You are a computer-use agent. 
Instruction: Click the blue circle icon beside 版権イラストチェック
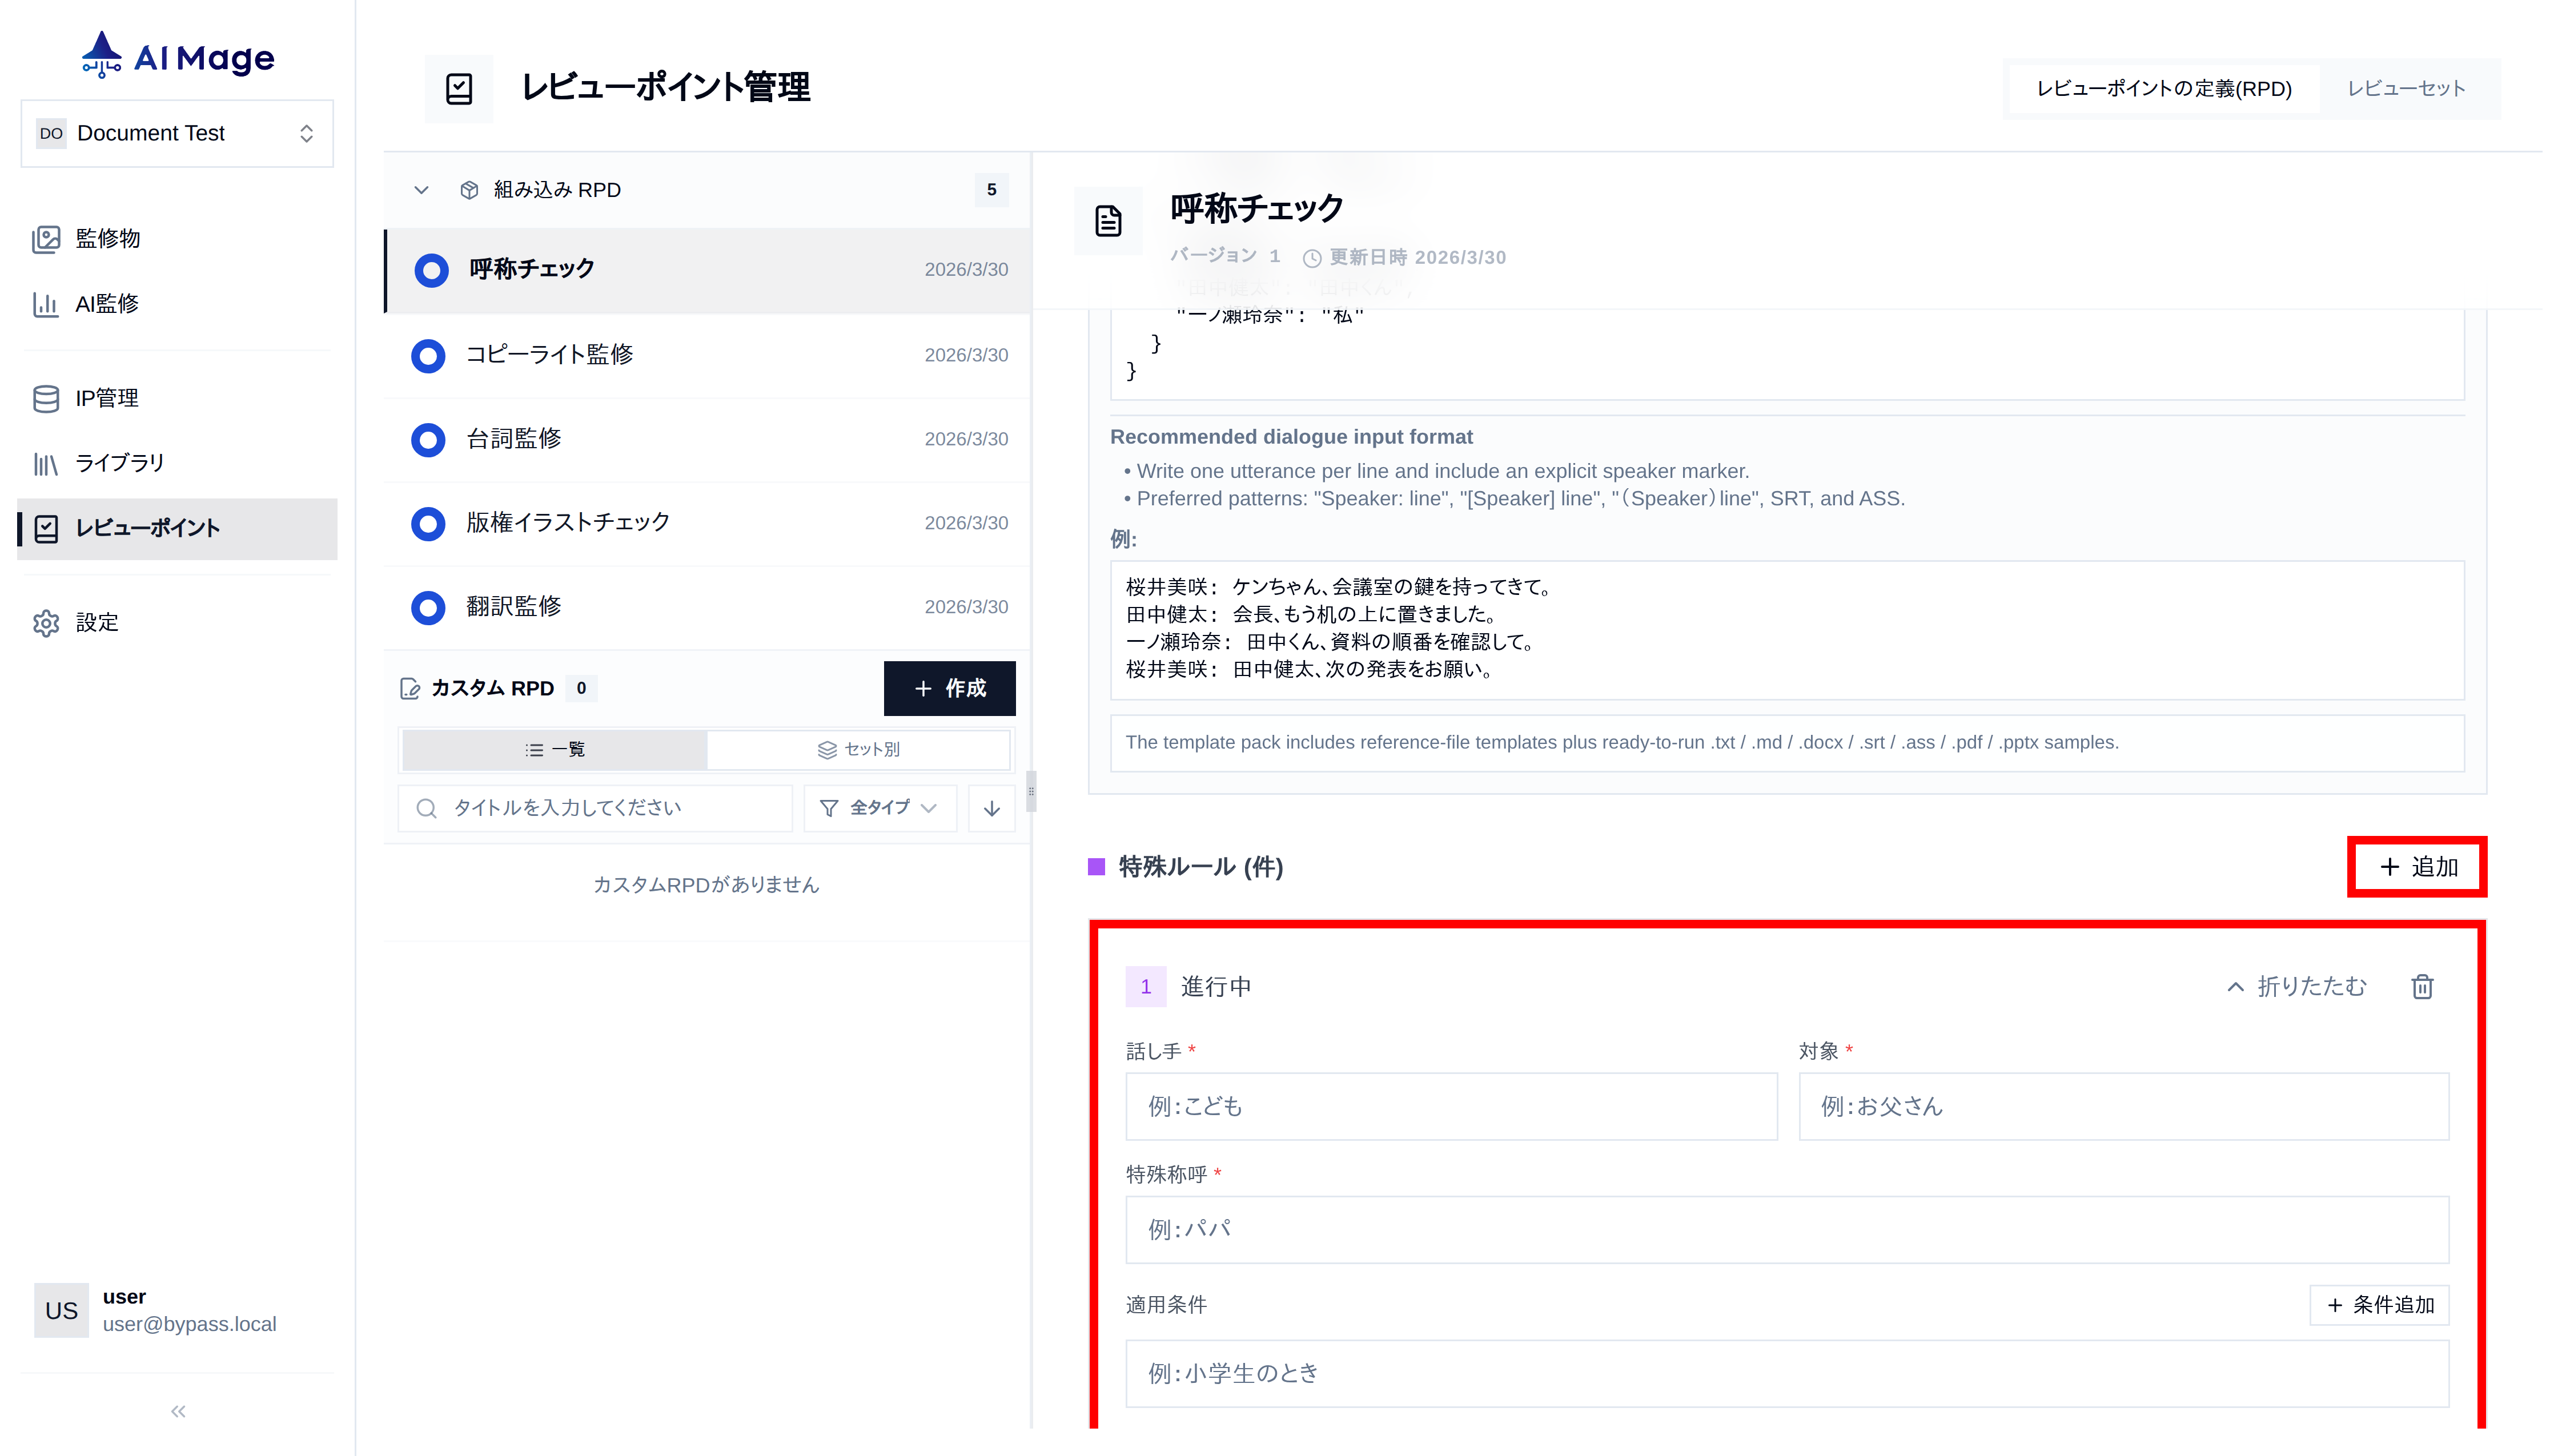[428, 523]
